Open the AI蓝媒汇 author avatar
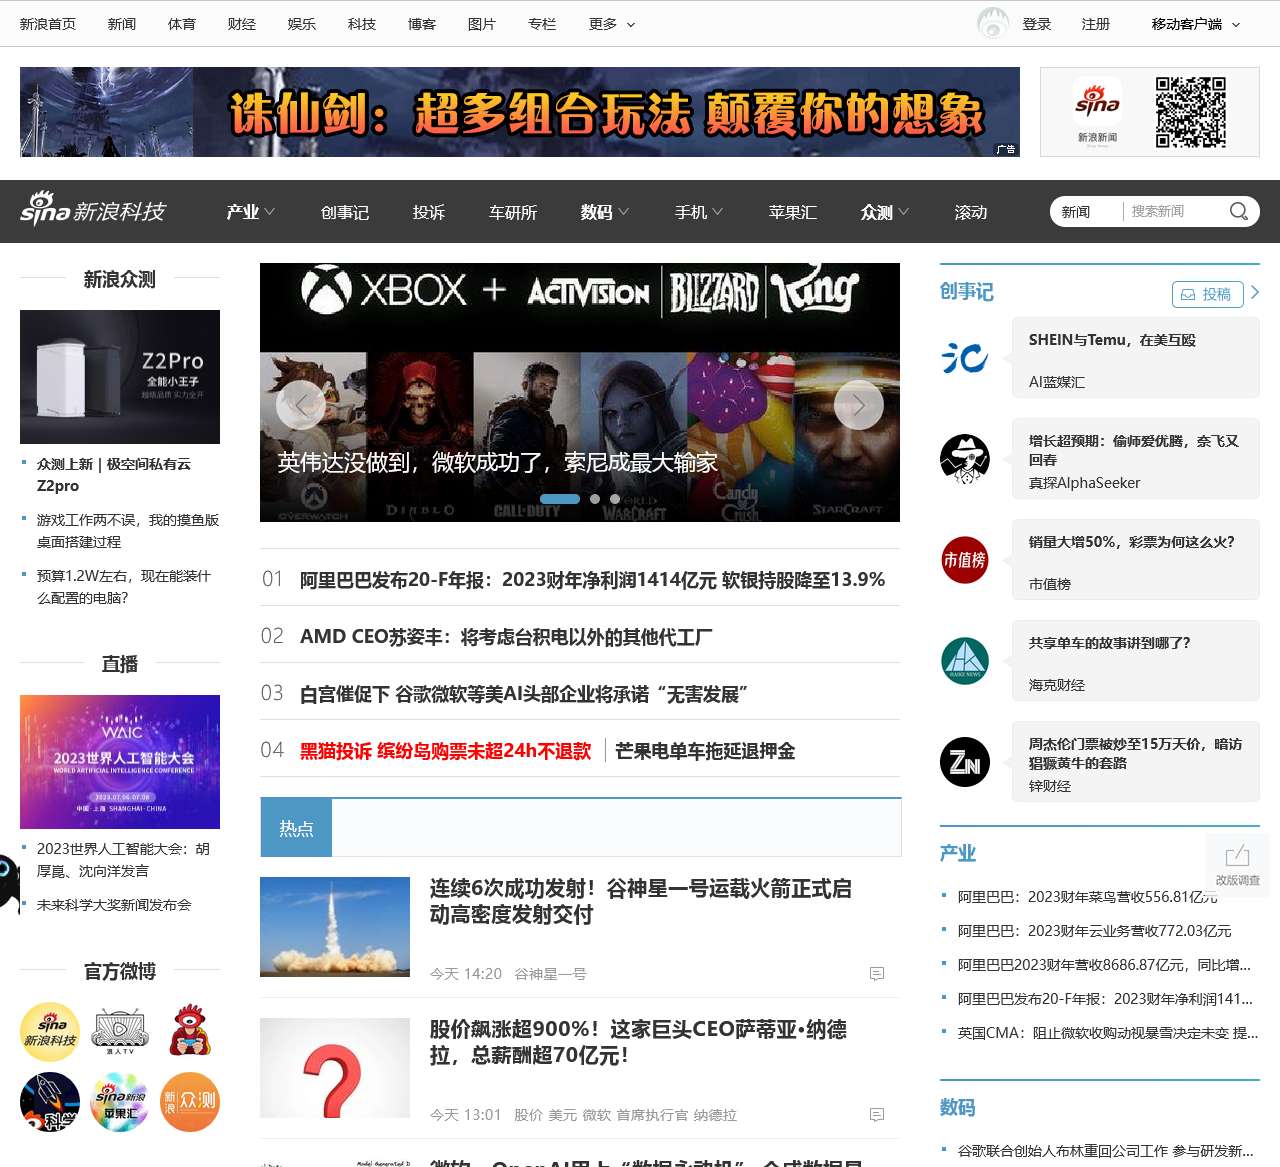 pyautogui.click(x=965, y=358)
